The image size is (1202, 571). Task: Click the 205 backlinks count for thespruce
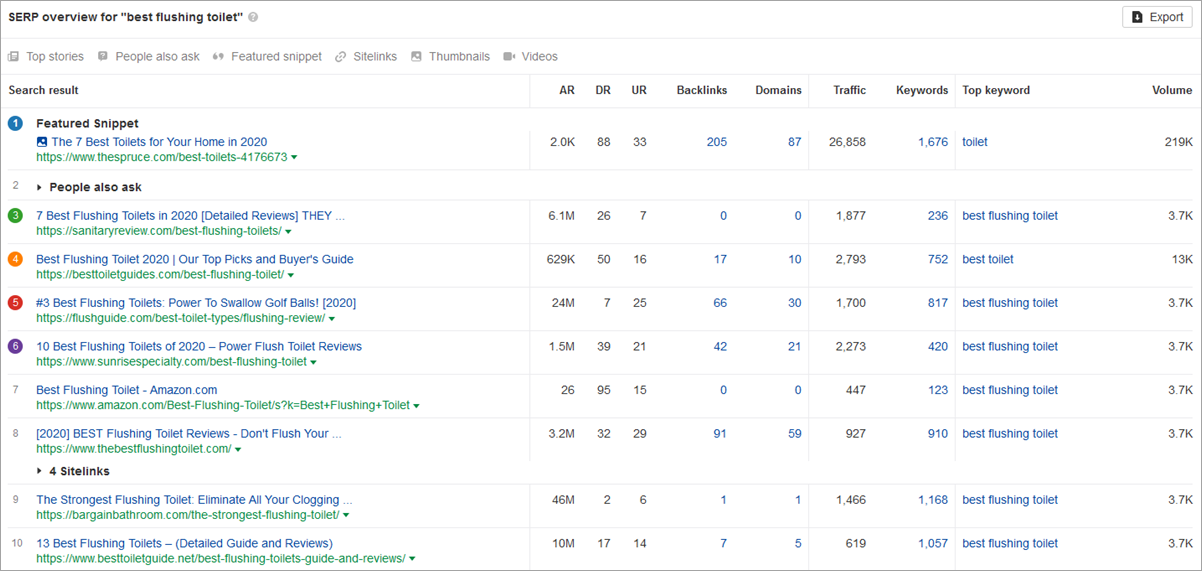[x=716, y=142]
